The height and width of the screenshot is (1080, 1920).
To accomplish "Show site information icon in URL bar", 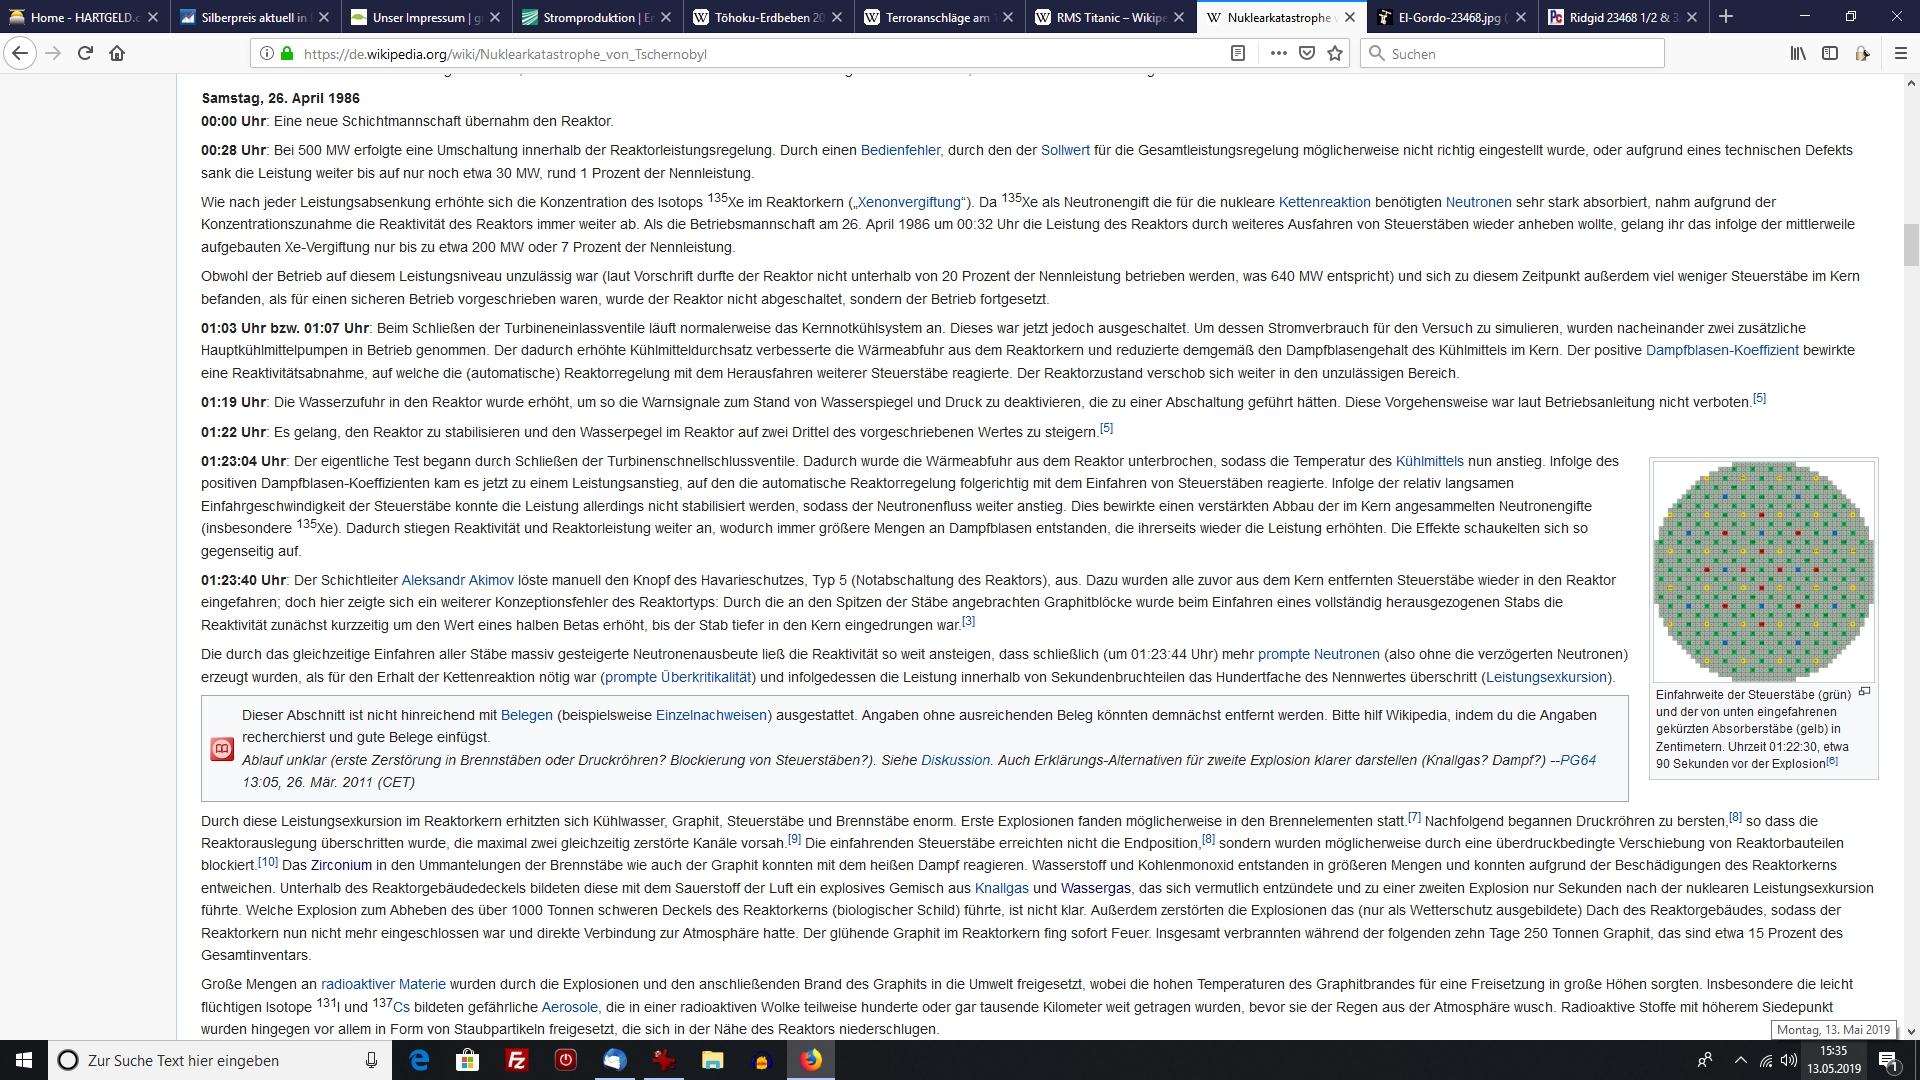I will tap(267, 54).
